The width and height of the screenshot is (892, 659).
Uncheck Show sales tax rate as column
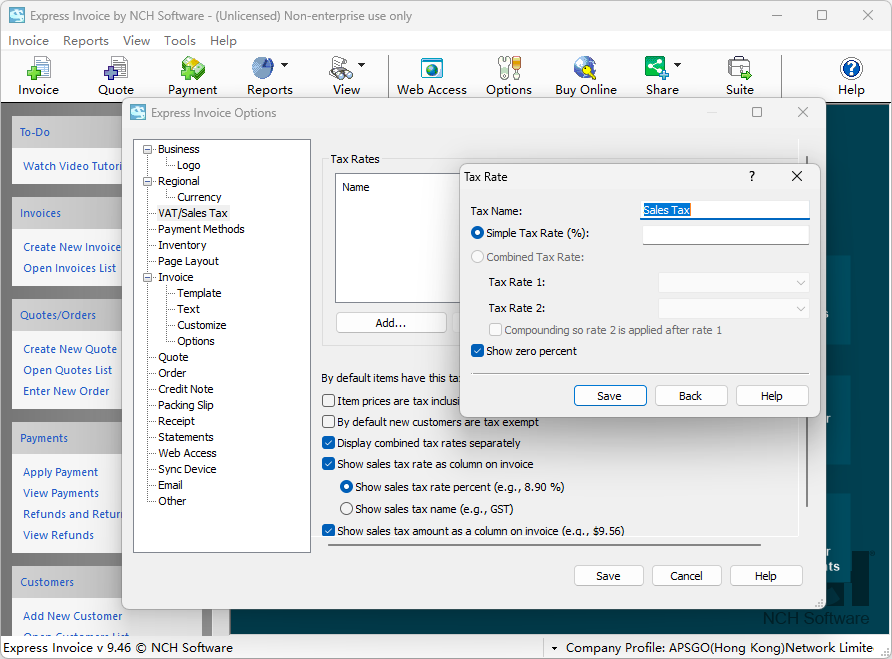click(328, 464)
